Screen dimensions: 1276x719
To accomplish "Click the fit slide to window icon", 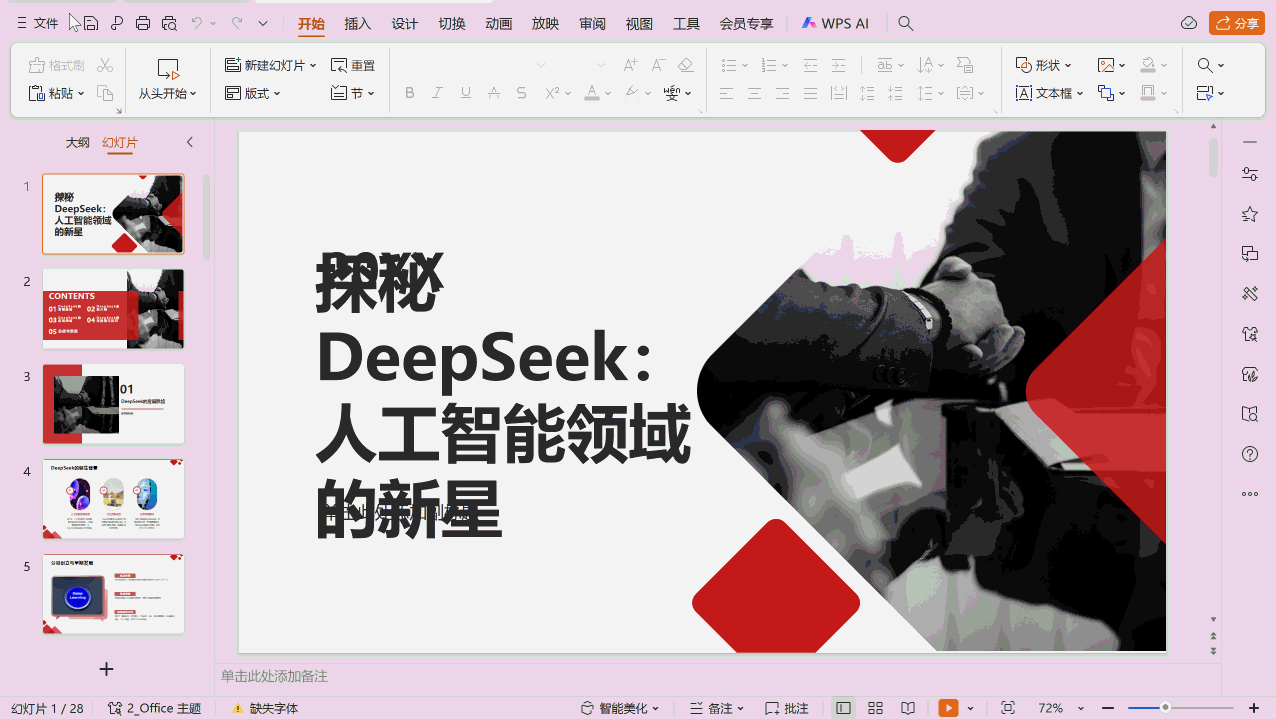I will click(x=1007, y=708).
